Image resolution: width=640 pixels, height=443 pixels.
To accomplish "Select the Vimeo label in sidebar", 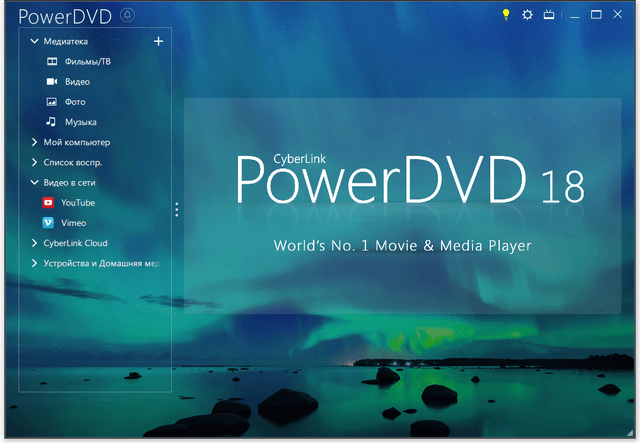I will click(73, 223).
